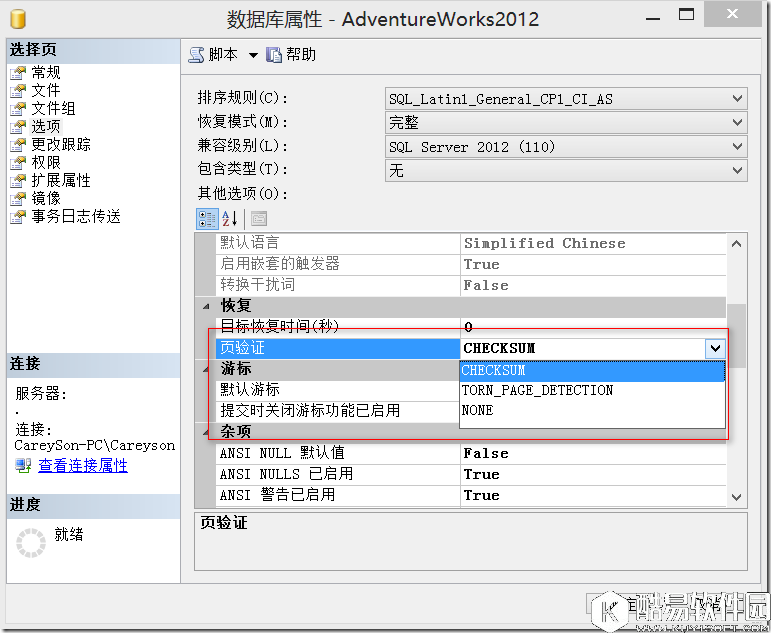
Task: Select the 默认语言 property row
Action: (x=338, y=243)
